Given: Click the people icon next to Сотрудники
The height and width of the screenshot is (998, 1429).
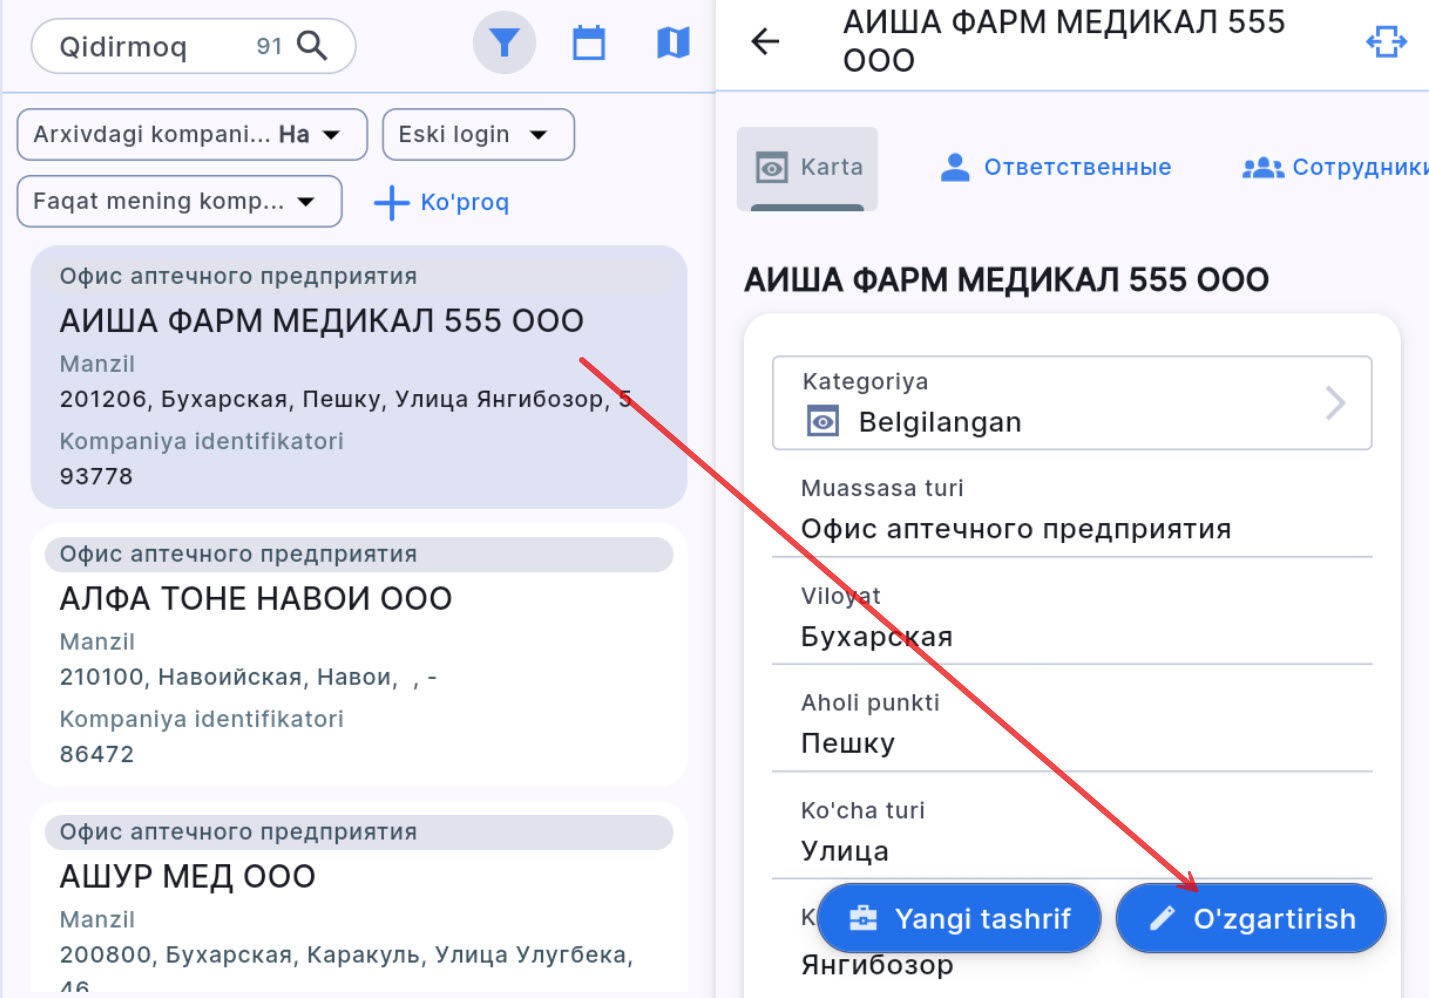Looking at the screenshot, I should coord(1262,167).
